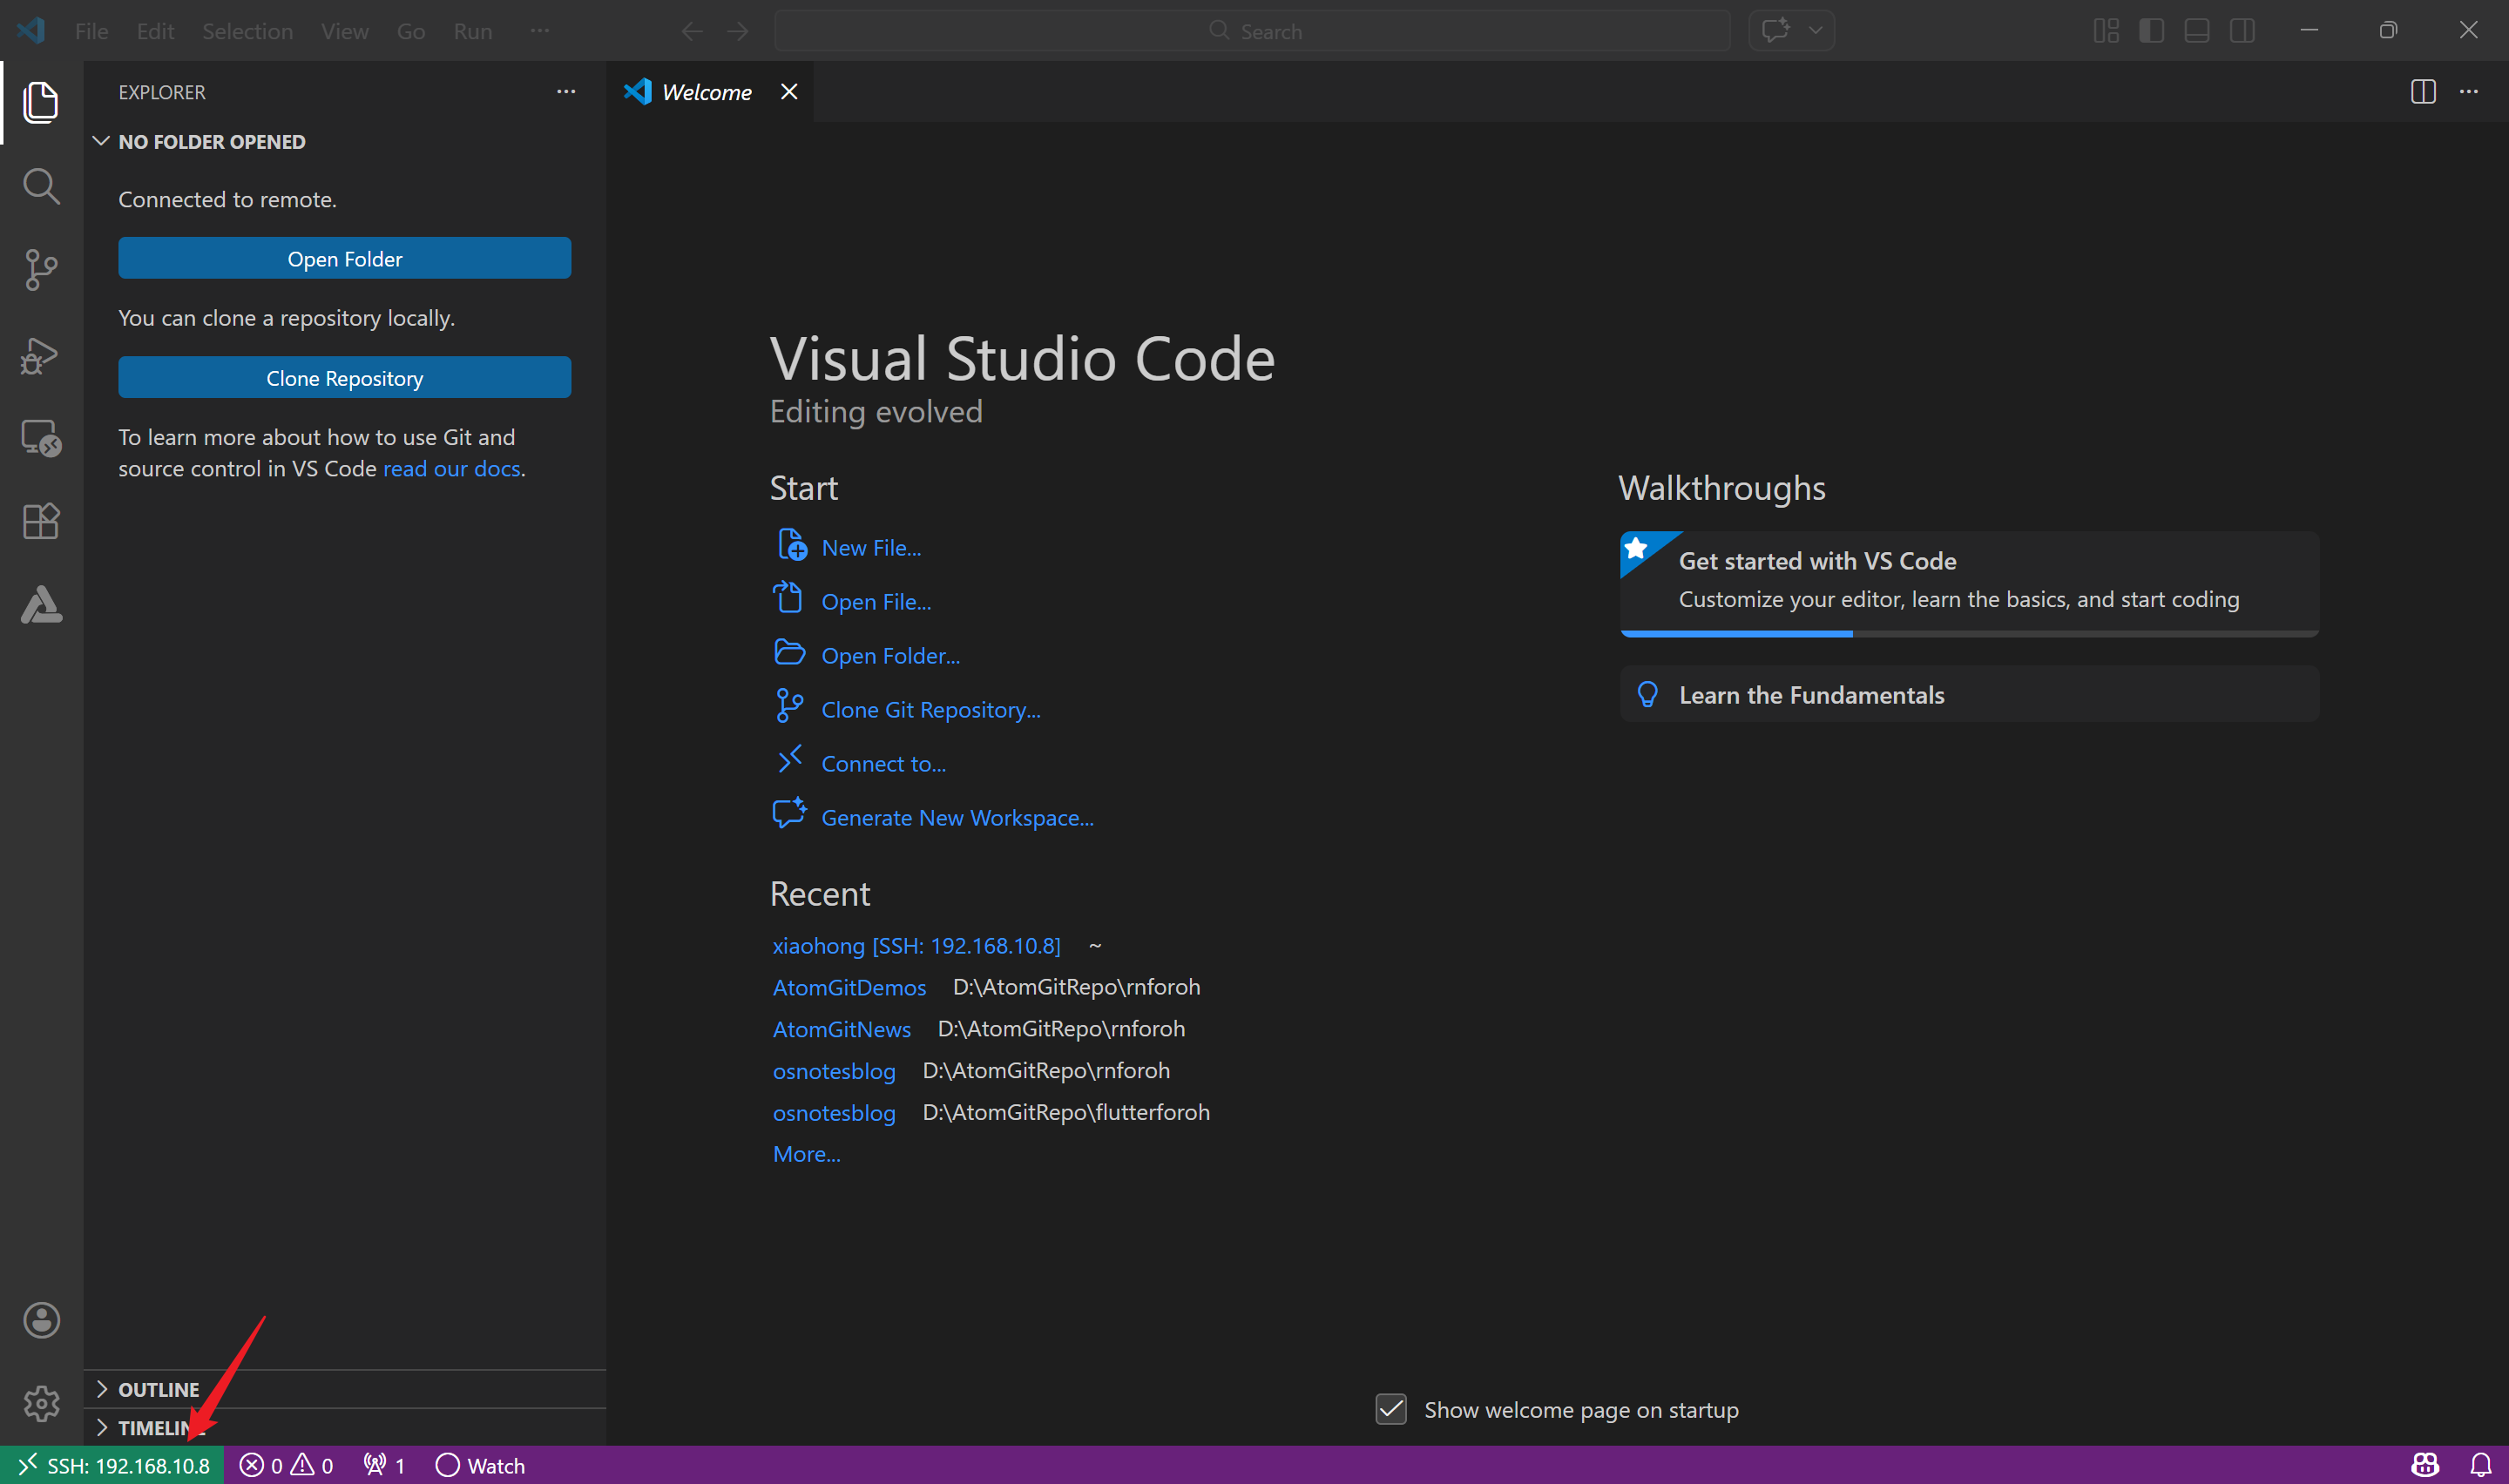Open the Accounts menu icon
The image size is (2509, 1484).
pyautogui.click(x=41, y=1320)
